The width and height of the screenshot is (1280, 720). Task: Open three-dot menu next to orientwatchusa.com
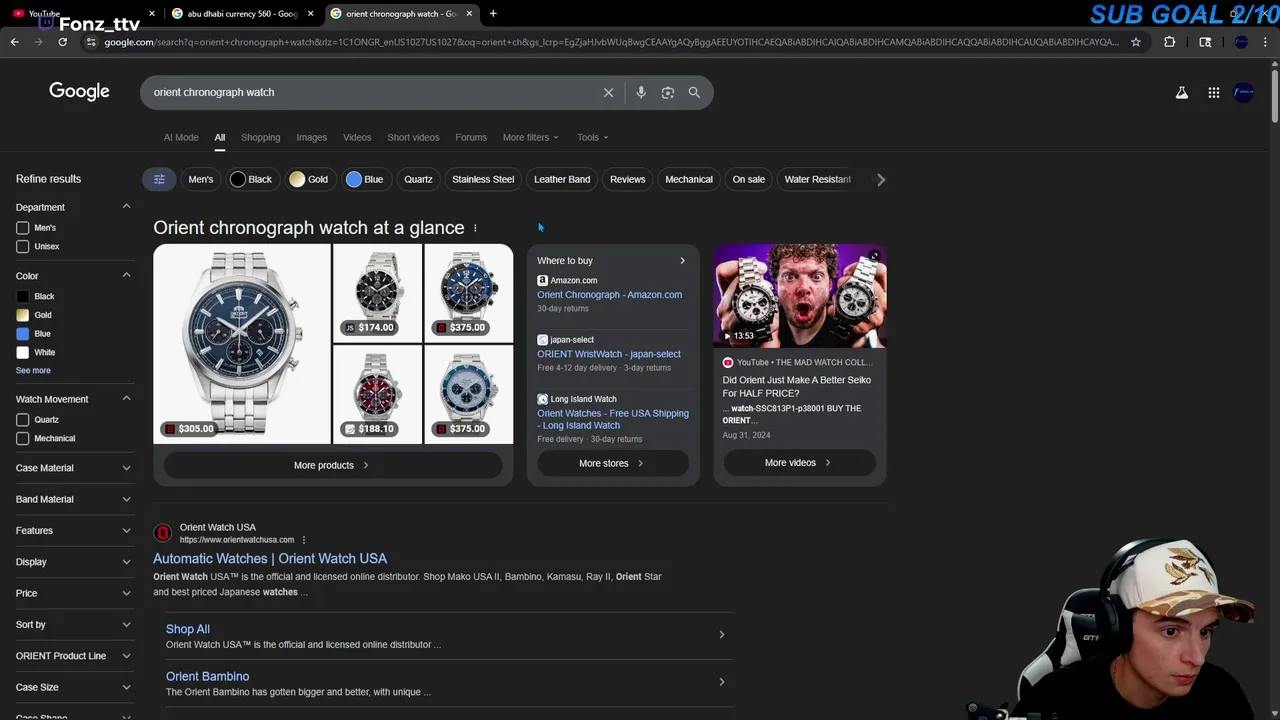tap(304, 540)
